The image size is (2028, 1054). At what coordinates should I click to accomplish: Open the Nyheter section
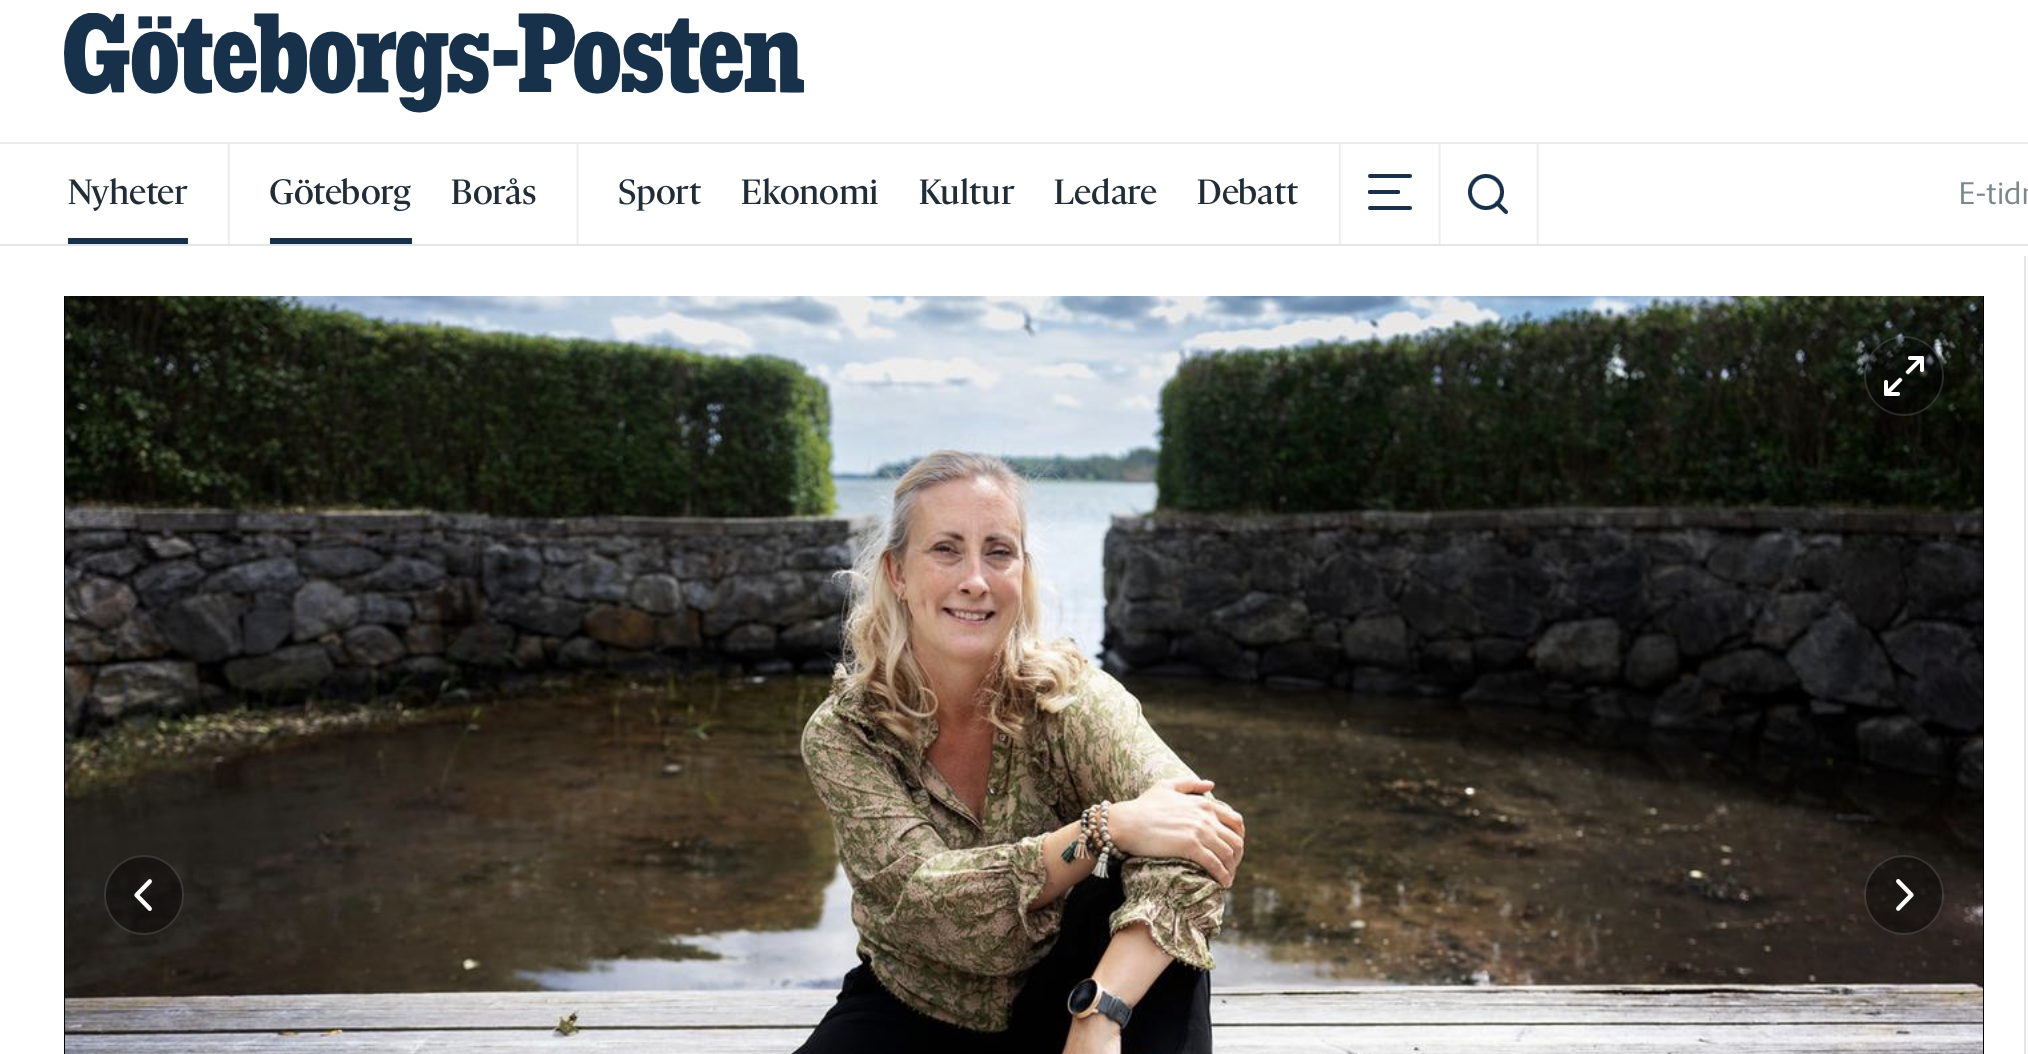click(x=127, y=192)
